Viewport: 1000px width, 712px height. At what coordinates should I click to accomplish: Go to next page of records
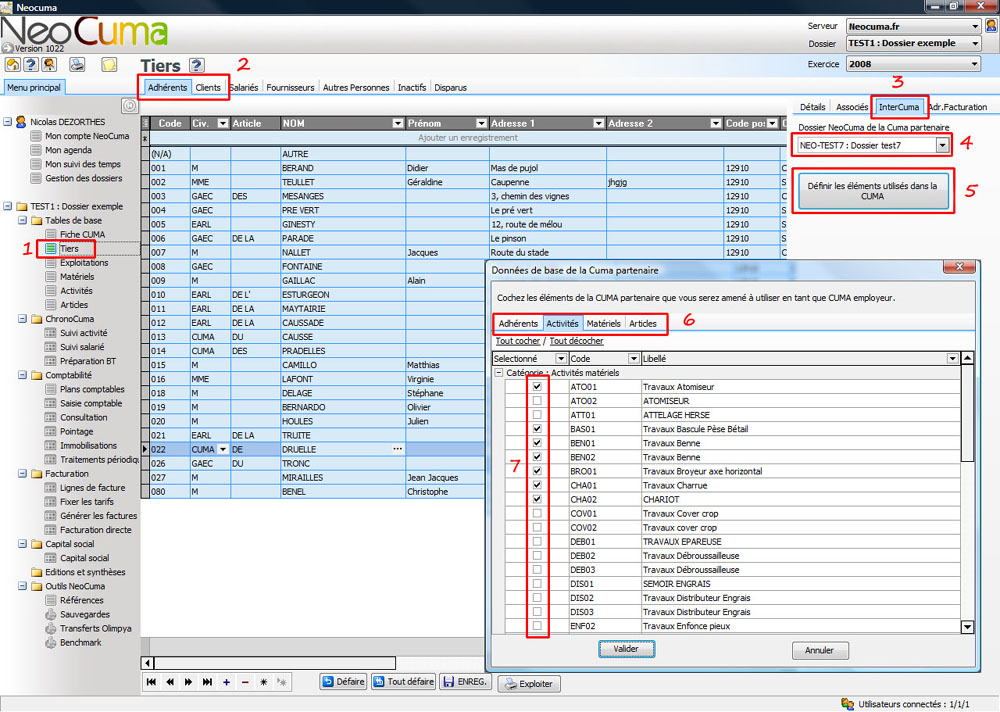188,682
